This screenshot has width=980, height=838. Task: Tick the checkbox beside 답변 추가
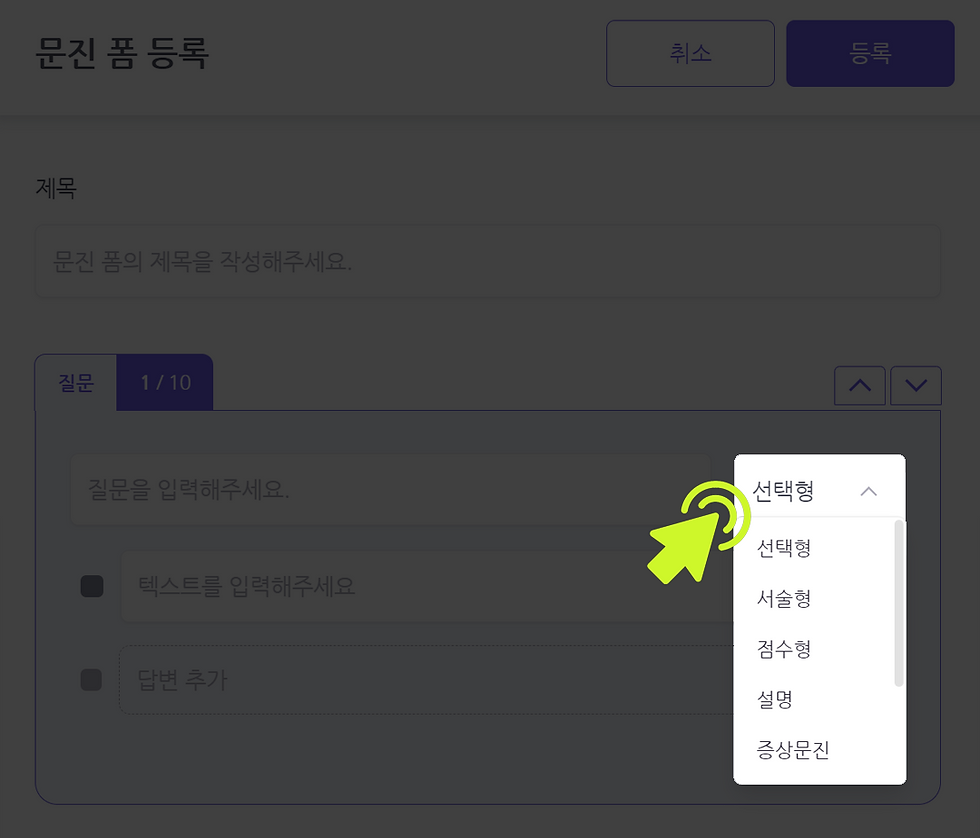click(91, 679)
